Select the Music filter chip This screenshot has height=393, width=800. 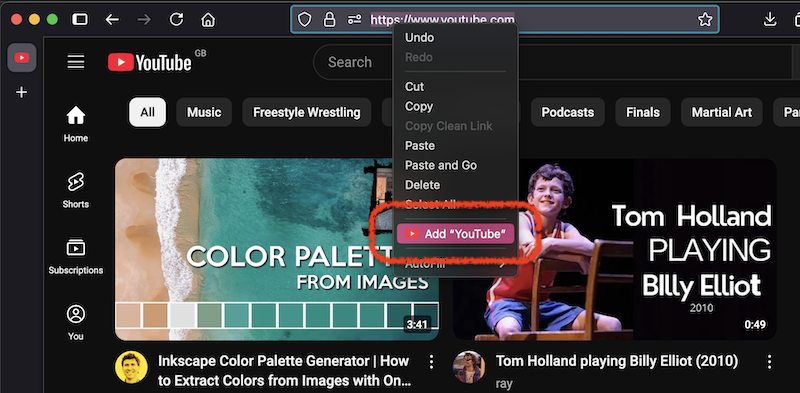(x=204, y=112)
